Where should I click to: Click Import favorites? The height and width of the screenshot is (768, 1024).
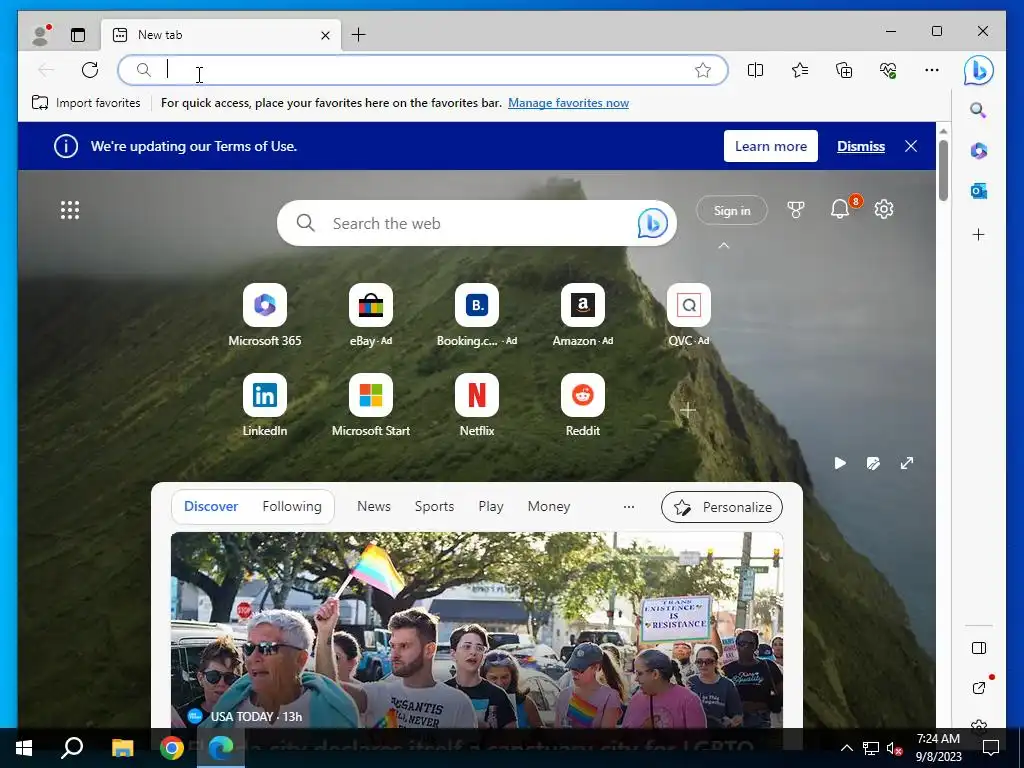[86, 103]
